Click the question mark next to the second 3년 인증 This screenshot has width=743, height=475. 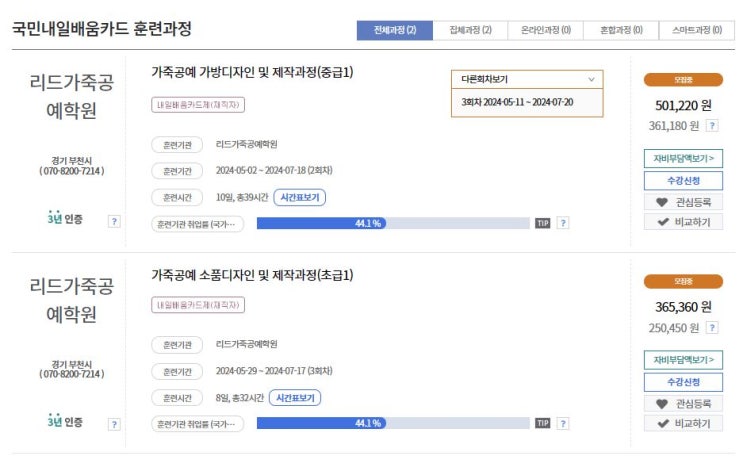(x=114, y=423)
